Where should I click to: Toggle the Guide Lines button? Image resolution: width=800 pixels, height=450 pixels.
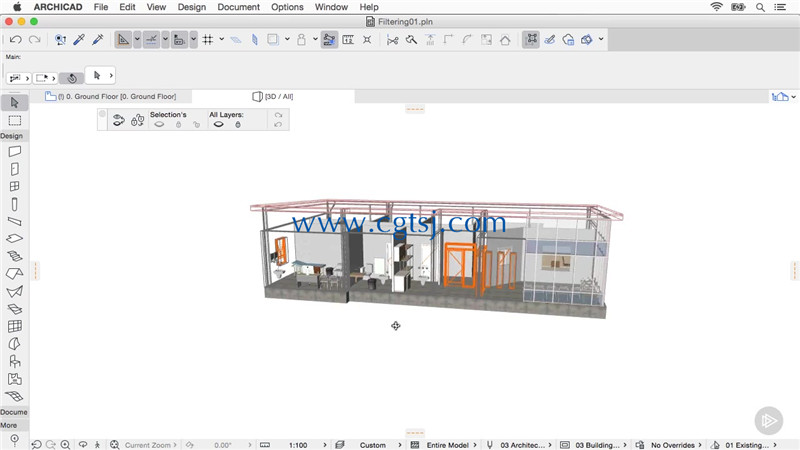[123, 40]
